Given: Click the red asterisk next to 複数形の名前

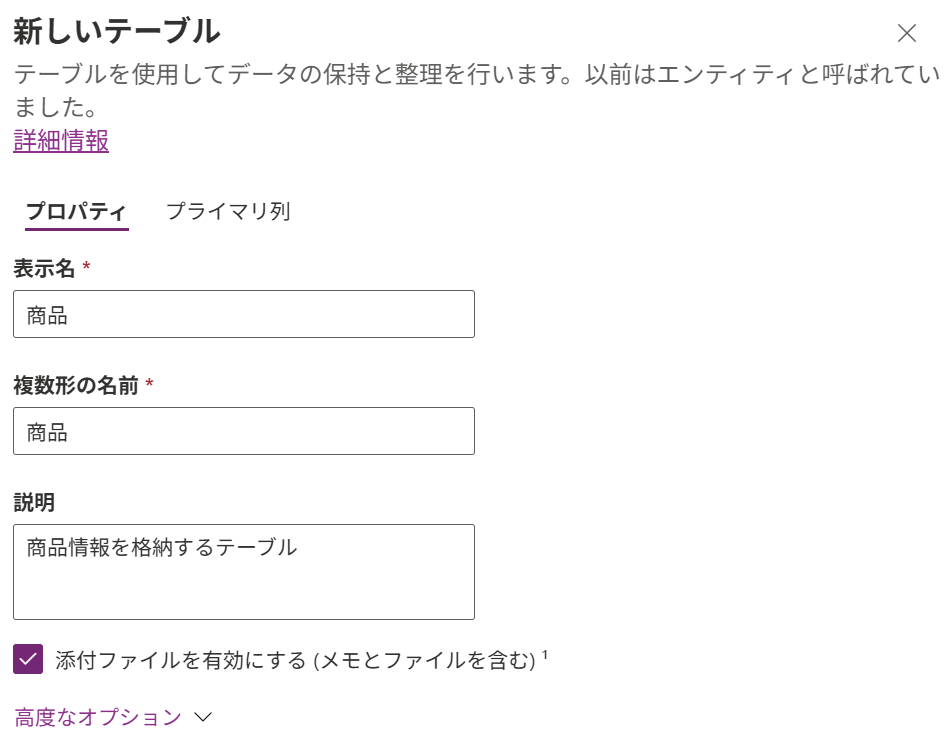Looking at the screenshot, I should click(149, 384).
